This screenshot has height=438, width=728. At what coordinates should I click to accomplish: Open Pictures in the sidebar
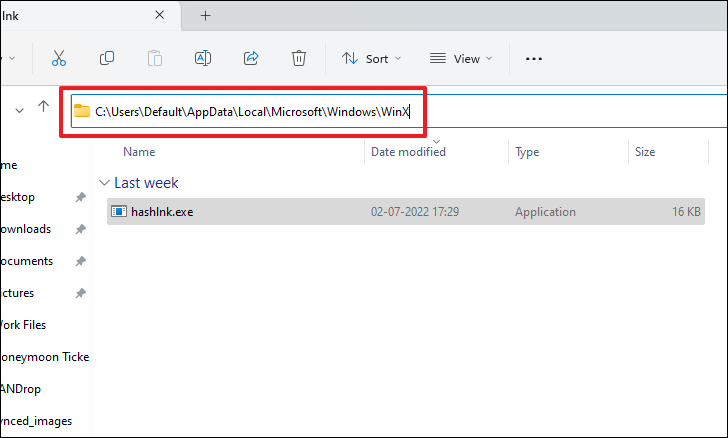pos(17,293)
